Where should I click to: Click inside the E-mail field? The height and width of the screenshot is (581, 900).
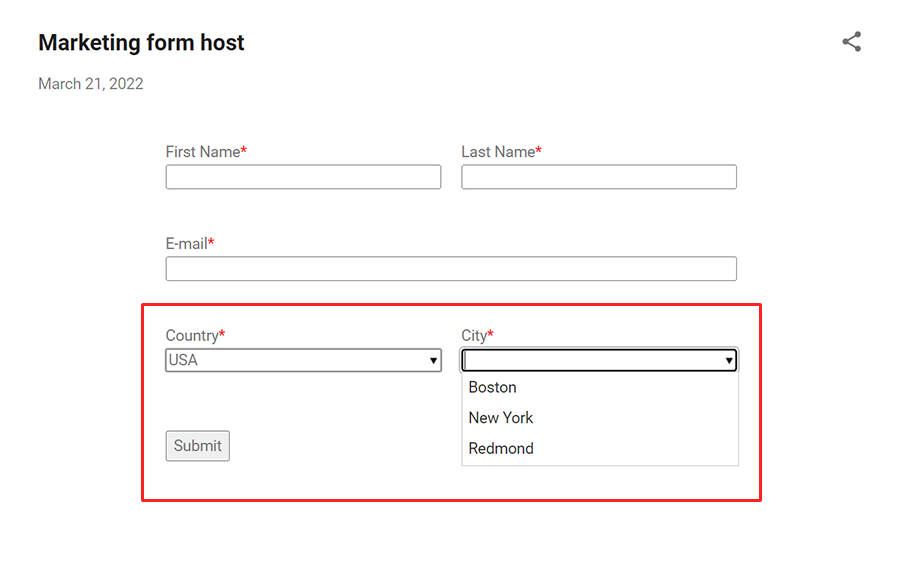pyautogui.click(x=450, y=268)
